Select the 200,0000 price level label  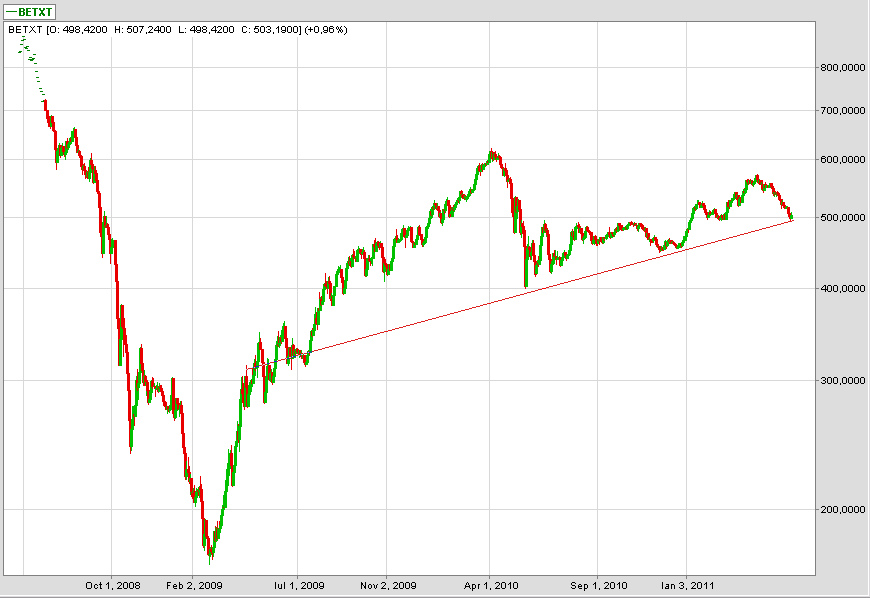click(x=843, y=510)
